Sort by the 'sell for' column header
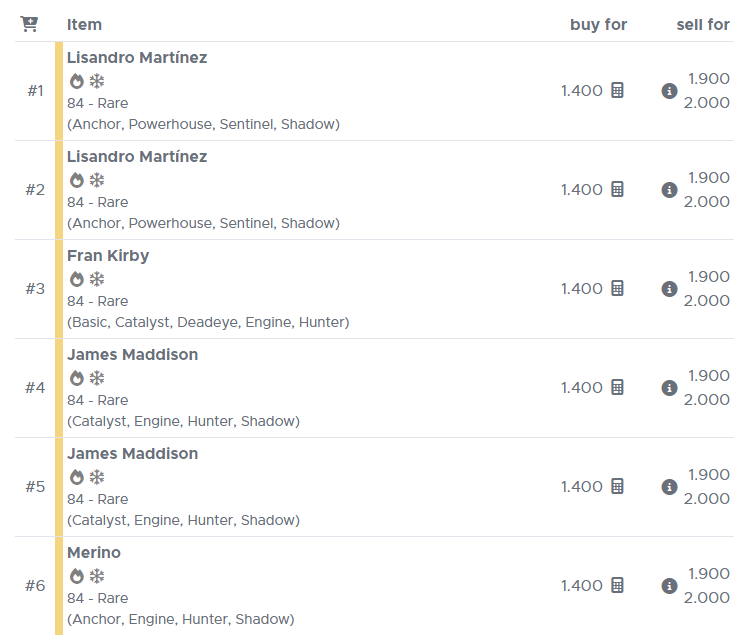The image size is (751, 635). click(x=703, y=24)
